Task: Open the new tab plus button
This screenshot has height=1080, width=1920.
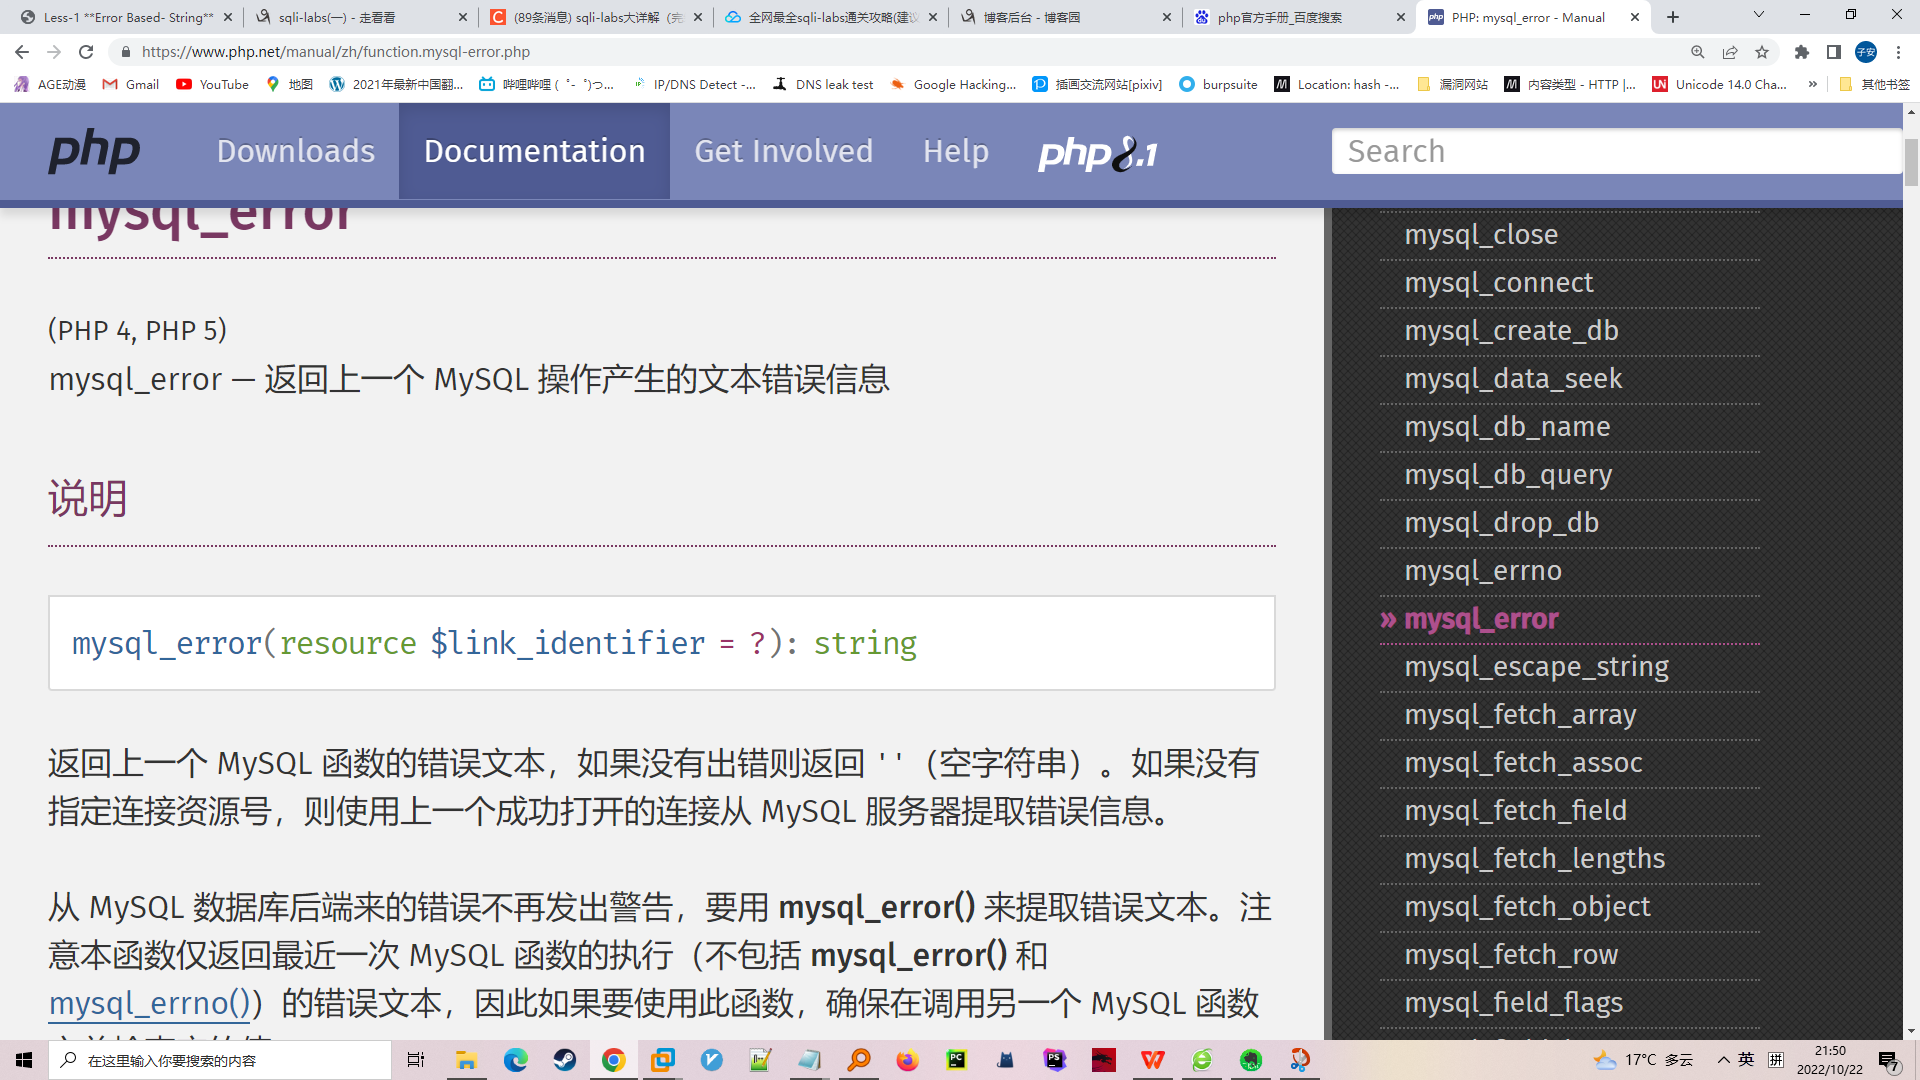Action: (x=1673, y=17)
